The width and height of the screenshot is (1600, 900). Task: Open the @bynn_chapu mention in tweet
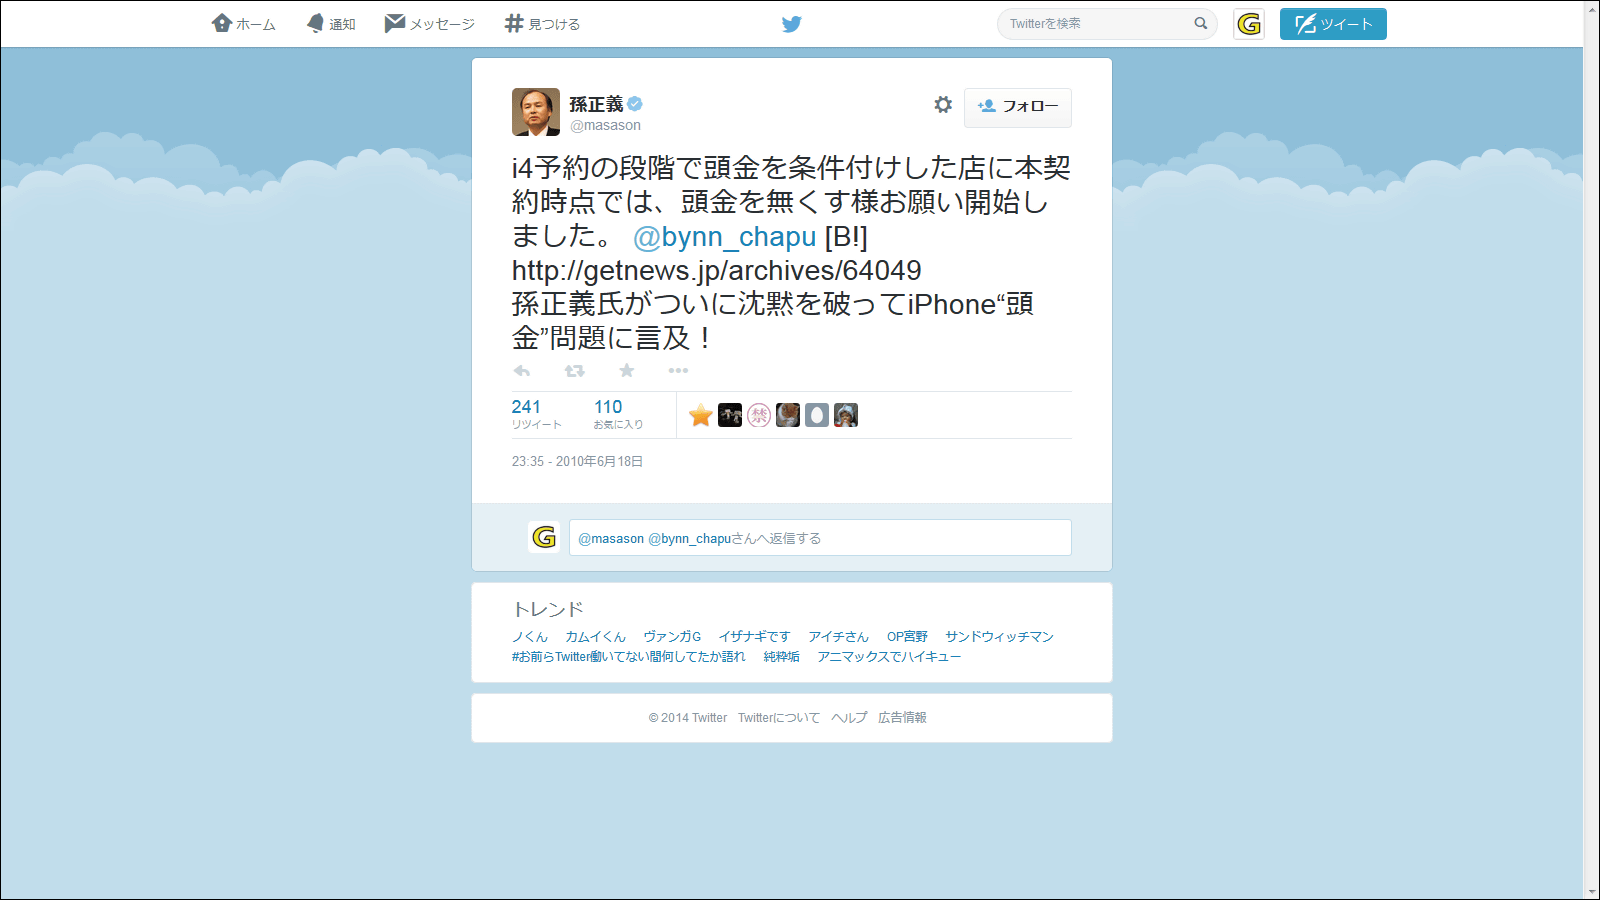click(x=725, y=237)
